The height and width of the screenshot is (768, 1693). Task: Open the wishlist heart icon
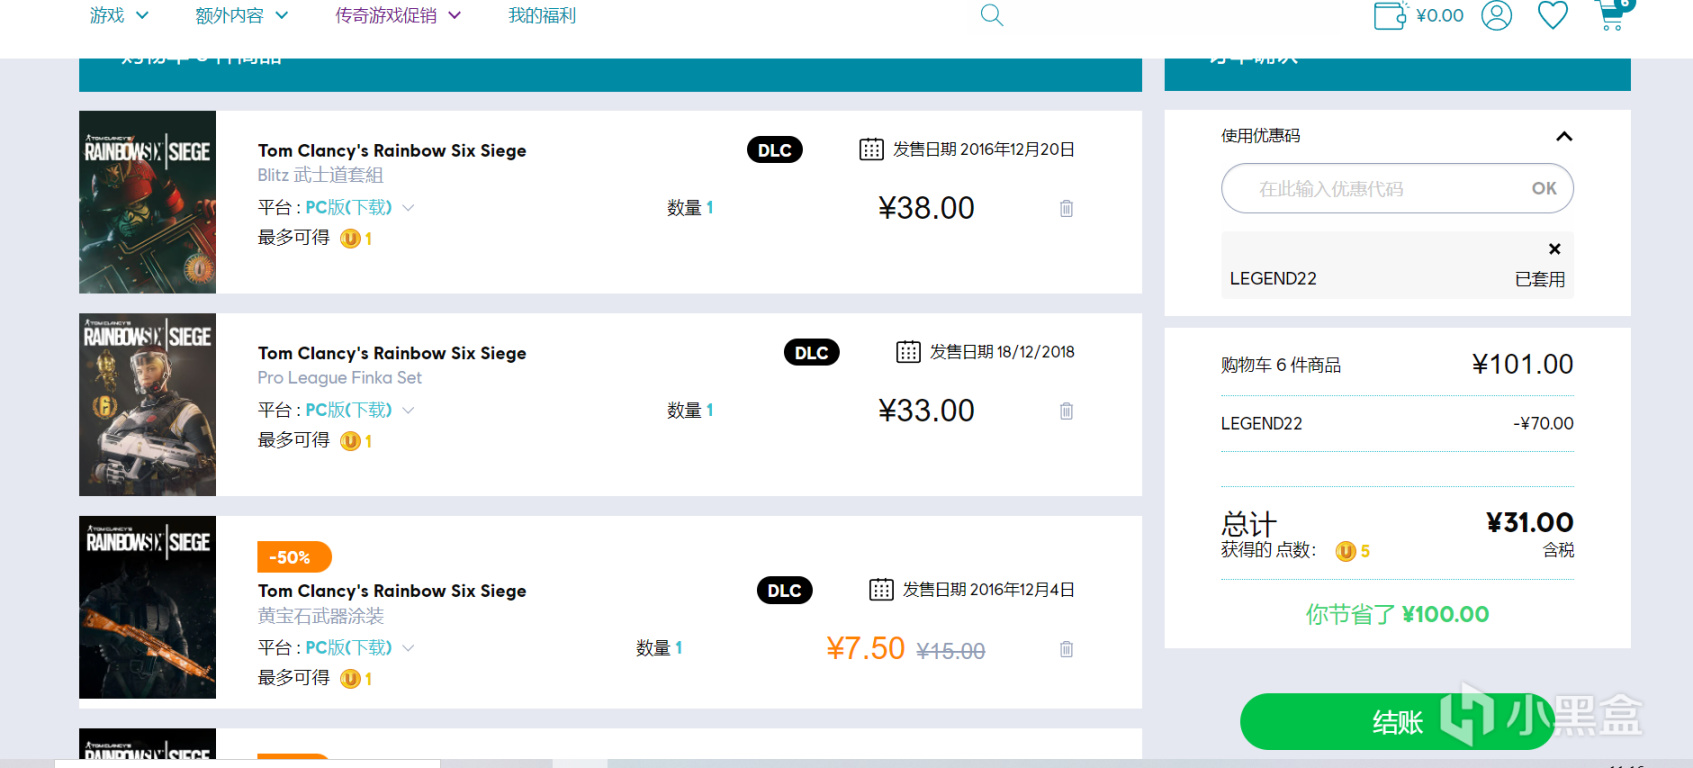tap(1552, 15)
